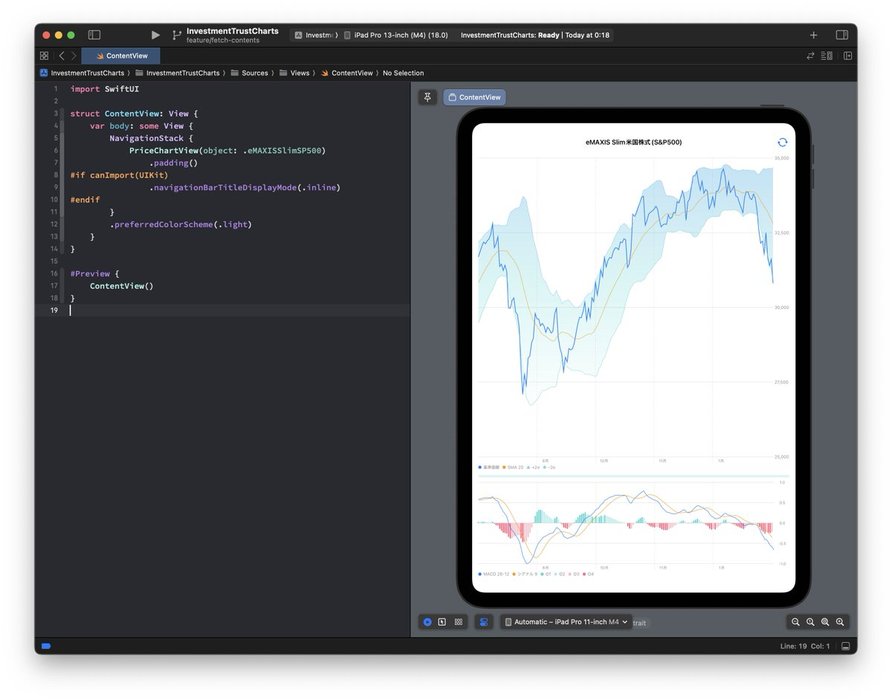Toggle code review mode arrows
The image size is (892, 700).
tap(810, 56)
